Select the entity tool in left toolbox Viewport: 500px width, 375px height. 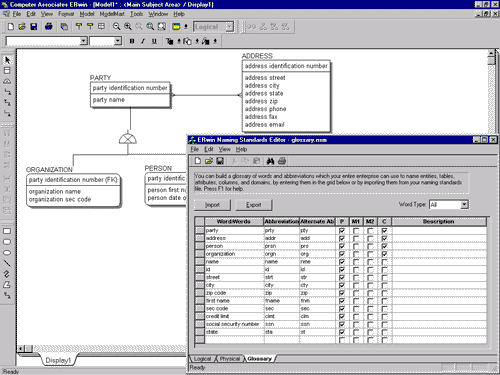click(7, 71)
